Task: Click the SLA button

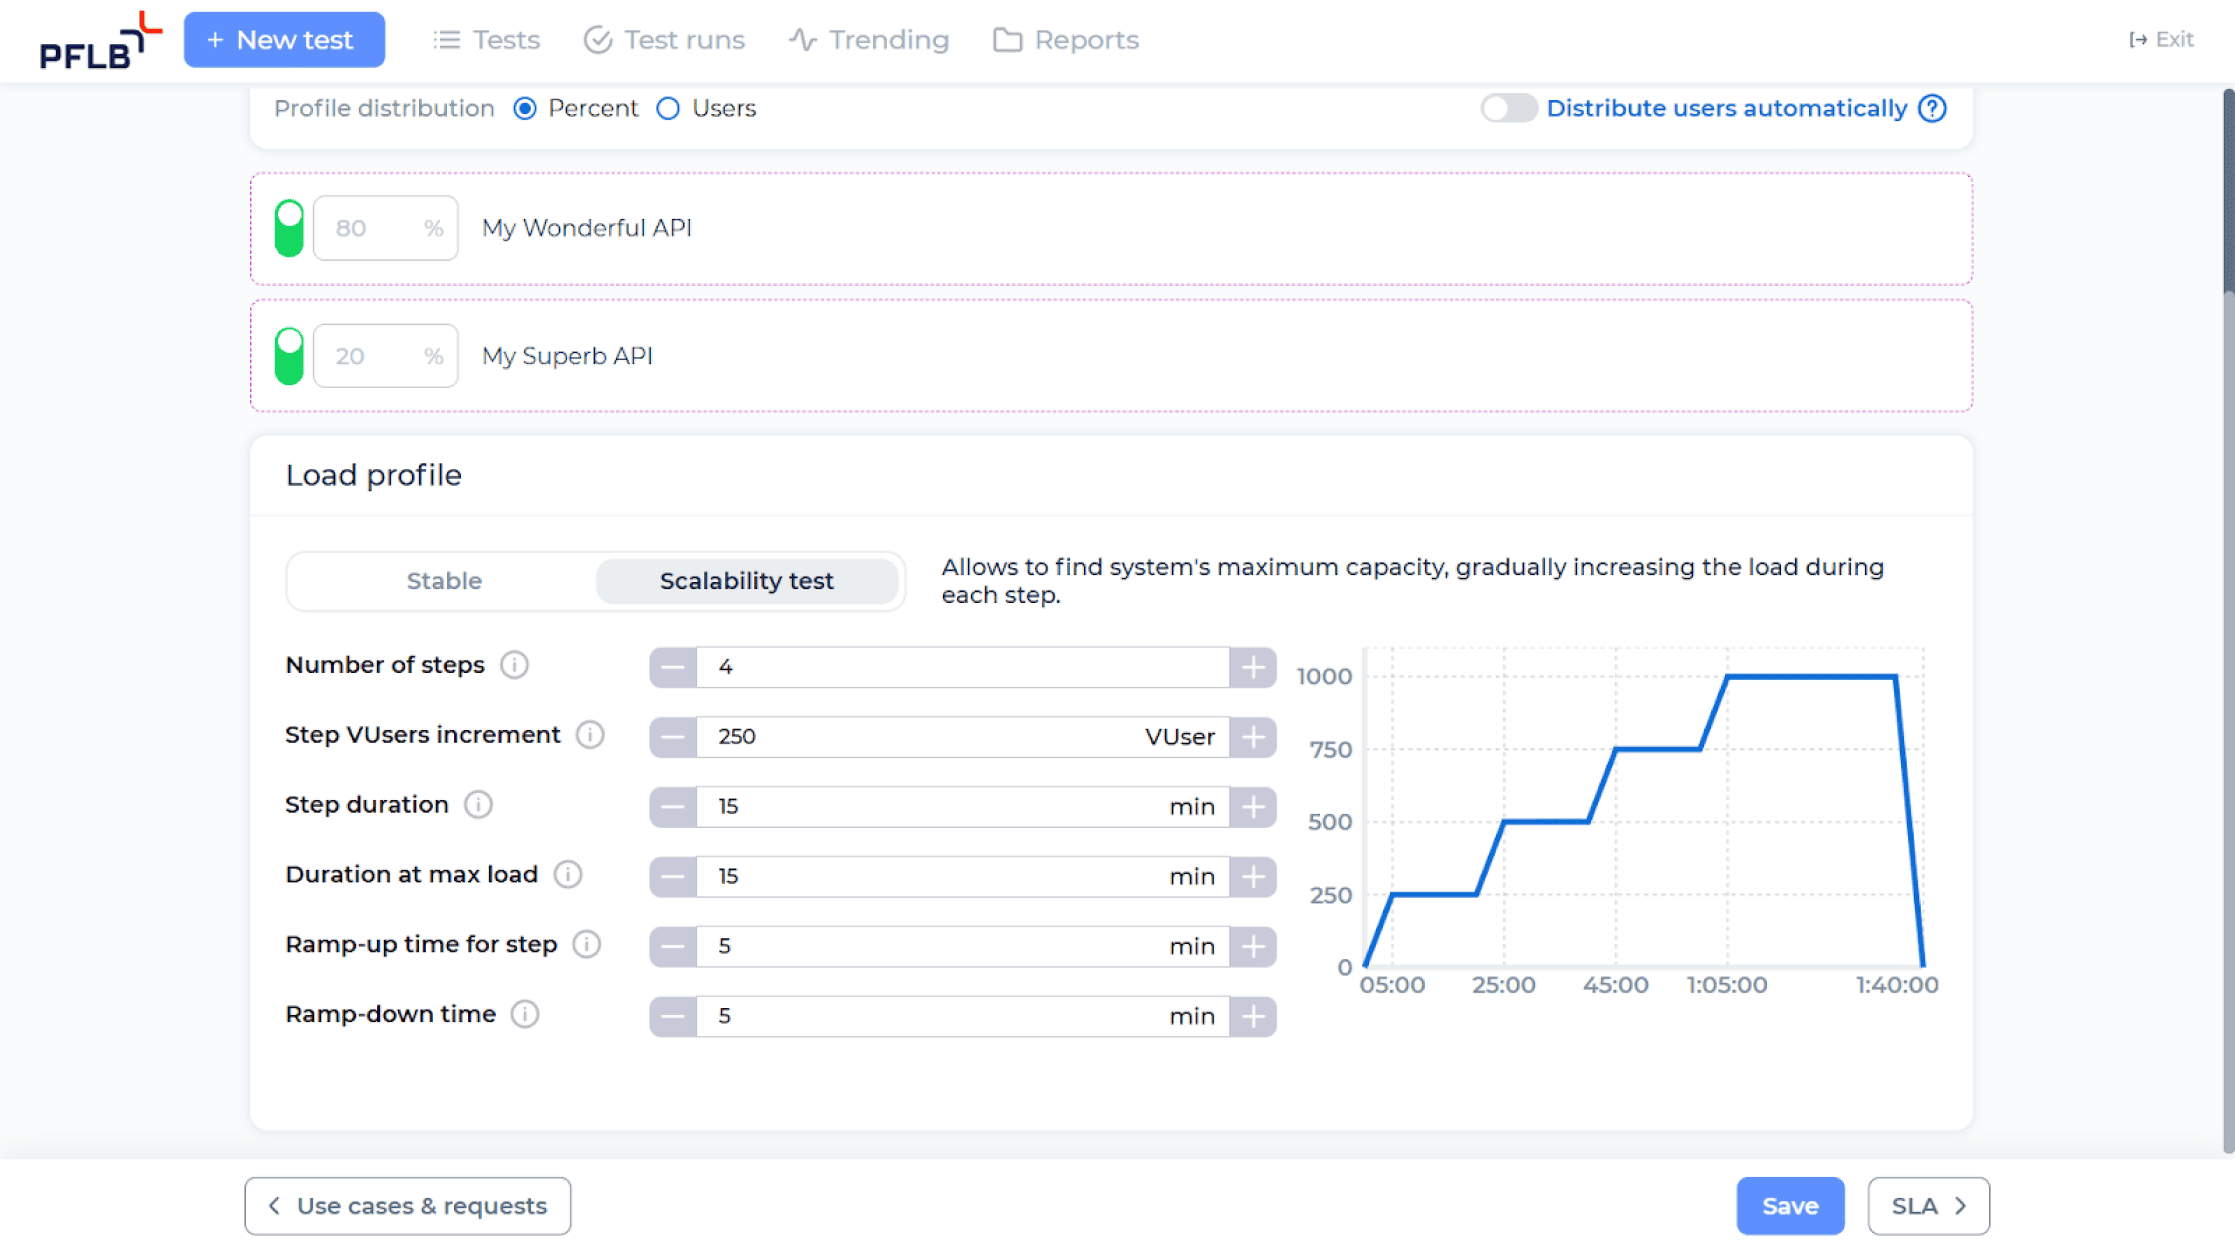Action: point(1926,1205)
